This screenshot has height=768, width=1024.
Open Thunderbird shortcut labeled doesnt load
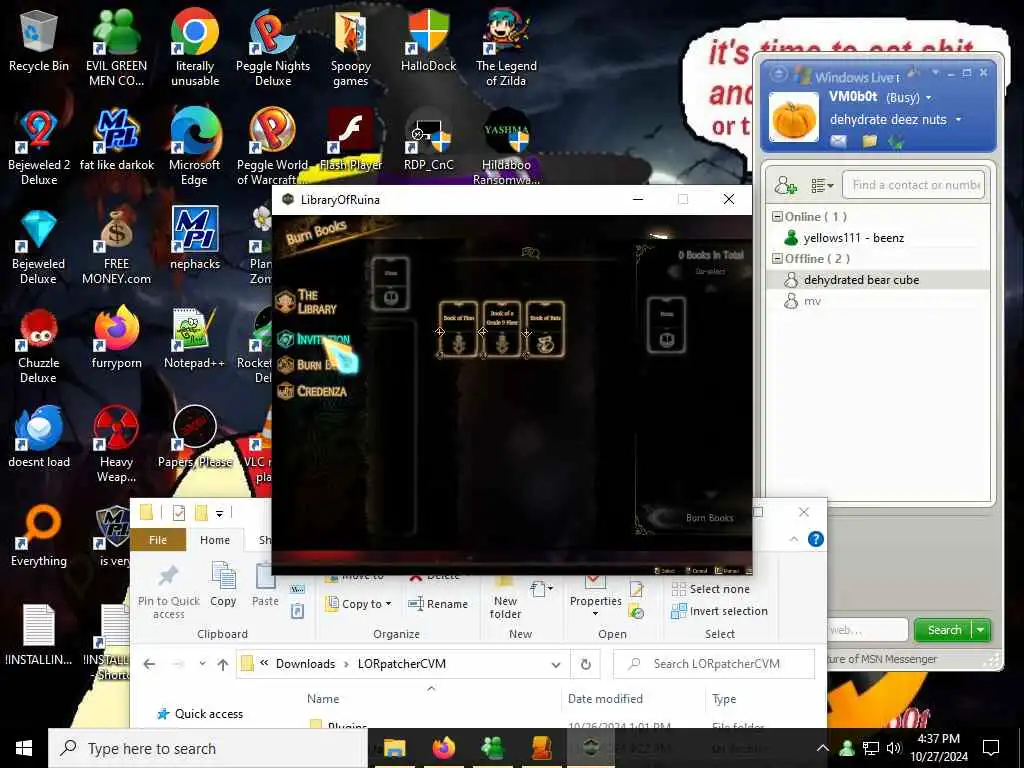pyautogui.click(x=39, y=438)
